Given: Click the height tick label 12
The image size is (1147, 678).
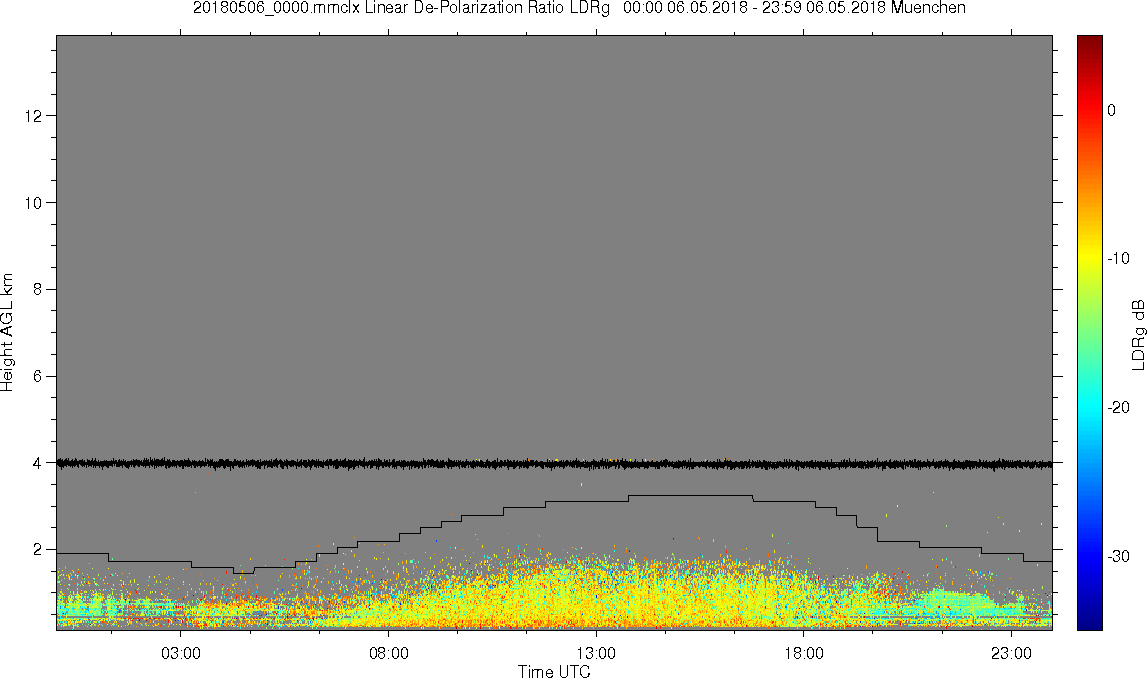Looking at the screenshot, I should point(32,116).
